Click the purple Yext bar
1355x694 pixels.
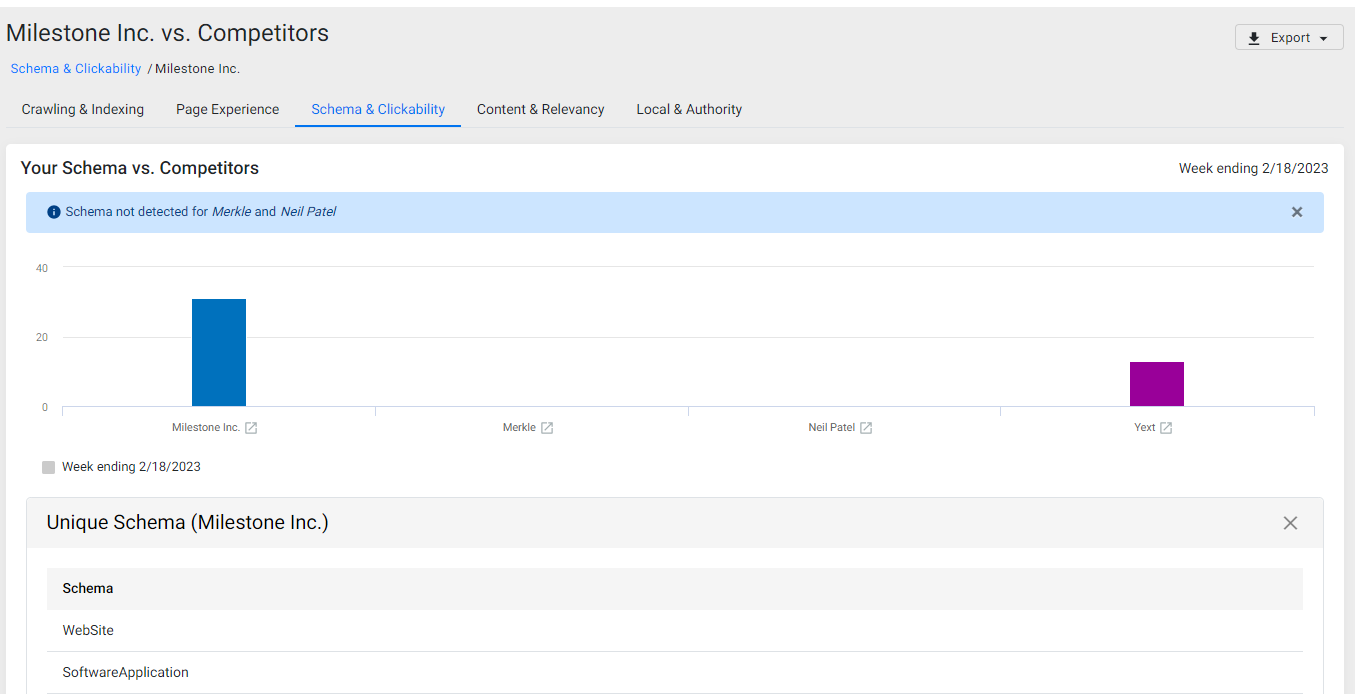[1157, 384]
